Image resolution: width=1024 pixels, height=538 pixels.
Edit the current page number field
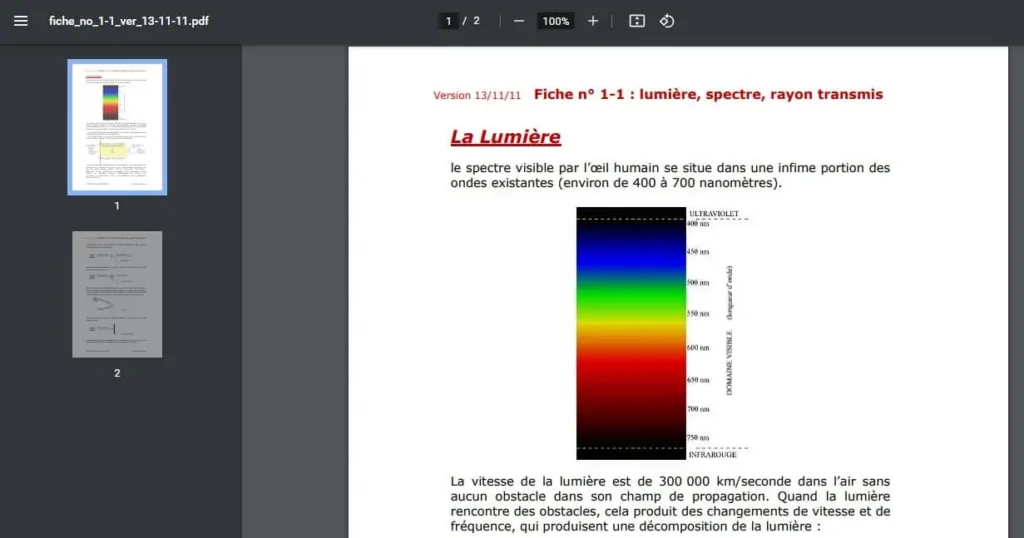pos(448,21)
